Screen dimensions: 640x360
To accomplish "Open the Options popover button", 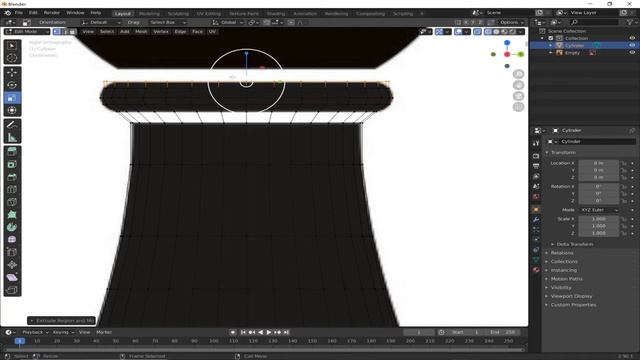I will pyautogui.click(x=511, y=22).
